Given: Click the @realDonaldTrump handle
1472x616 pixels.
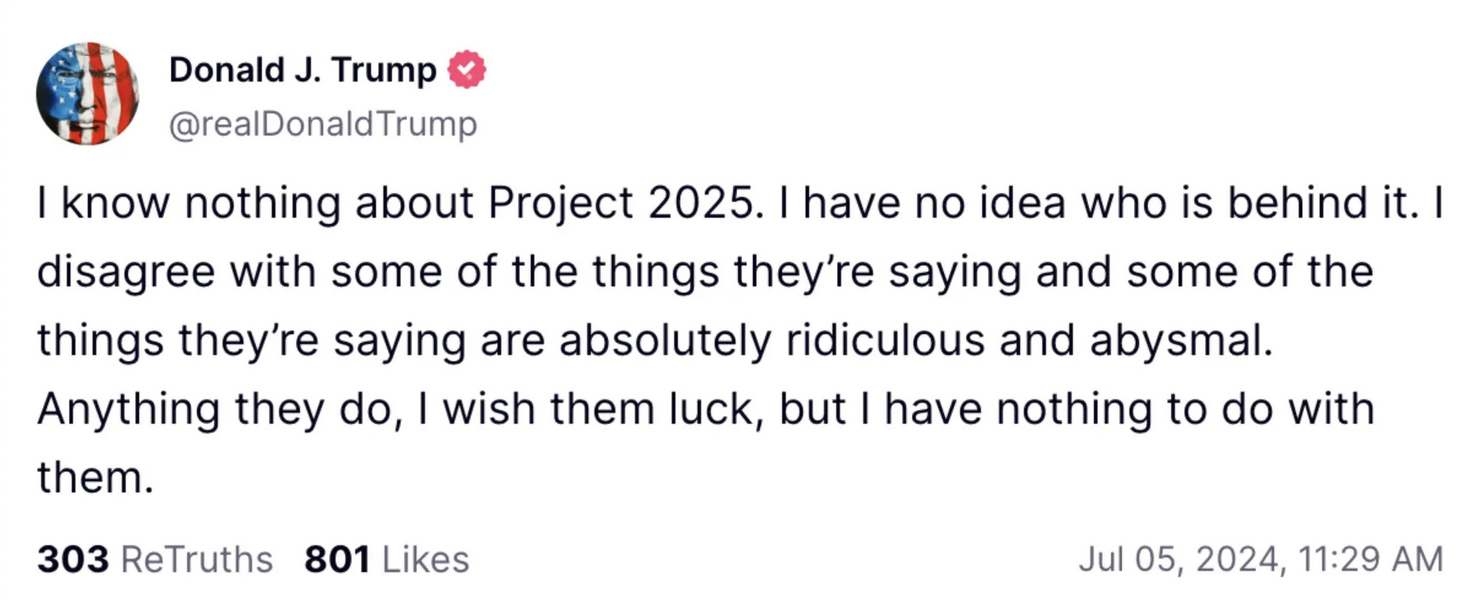Looking at the screenshot, I should click(322, 125).
